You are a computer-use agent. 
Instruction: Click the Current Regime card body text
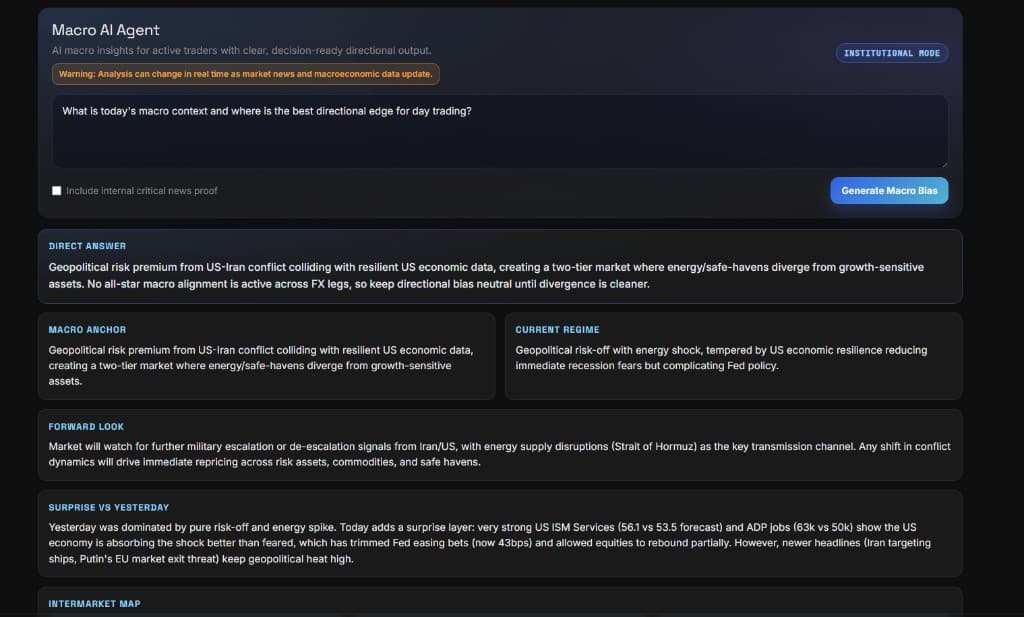(x=721, y=358)
